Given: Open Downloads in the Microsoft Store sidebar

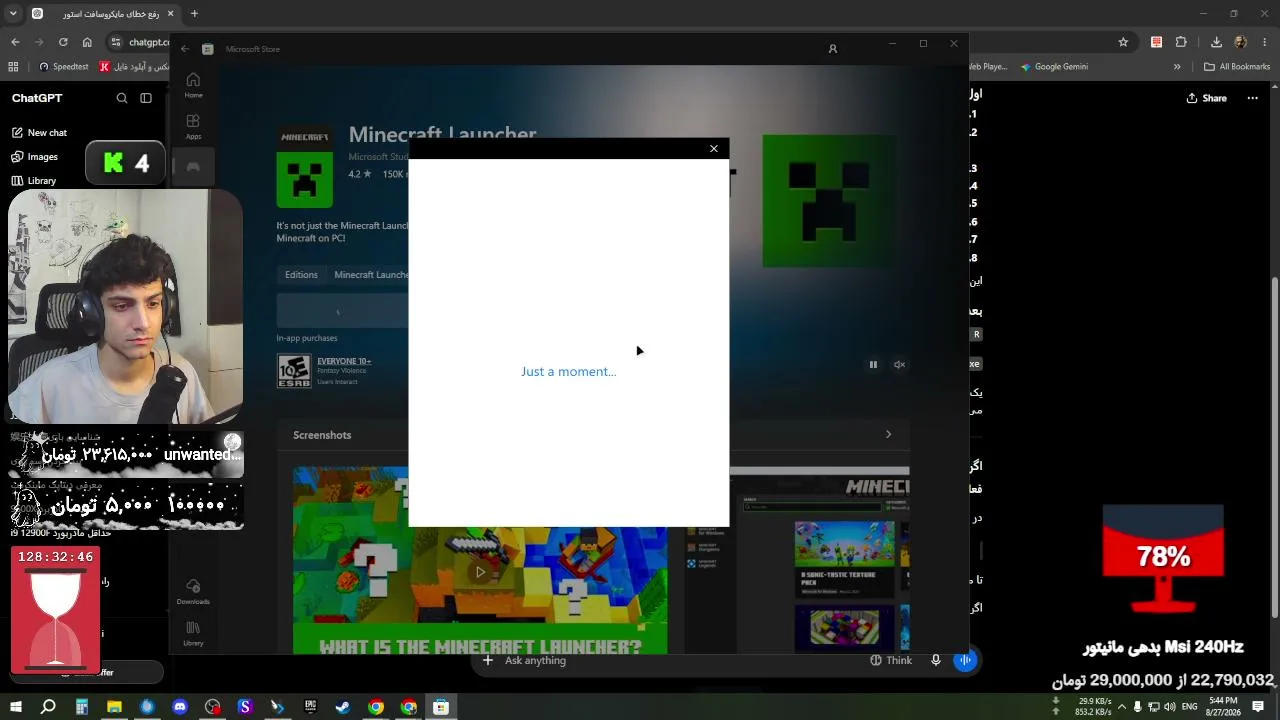Looking at the screenshot, I should [x=193, y=591].
